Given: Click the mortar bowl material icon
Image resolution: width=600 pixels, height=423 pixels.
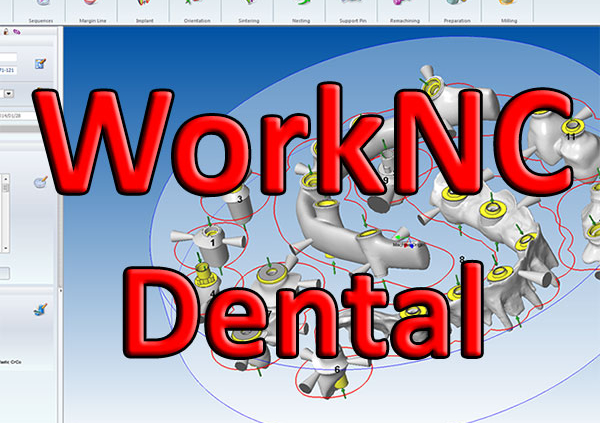Looking at the screenshot, I should (41, 182).
